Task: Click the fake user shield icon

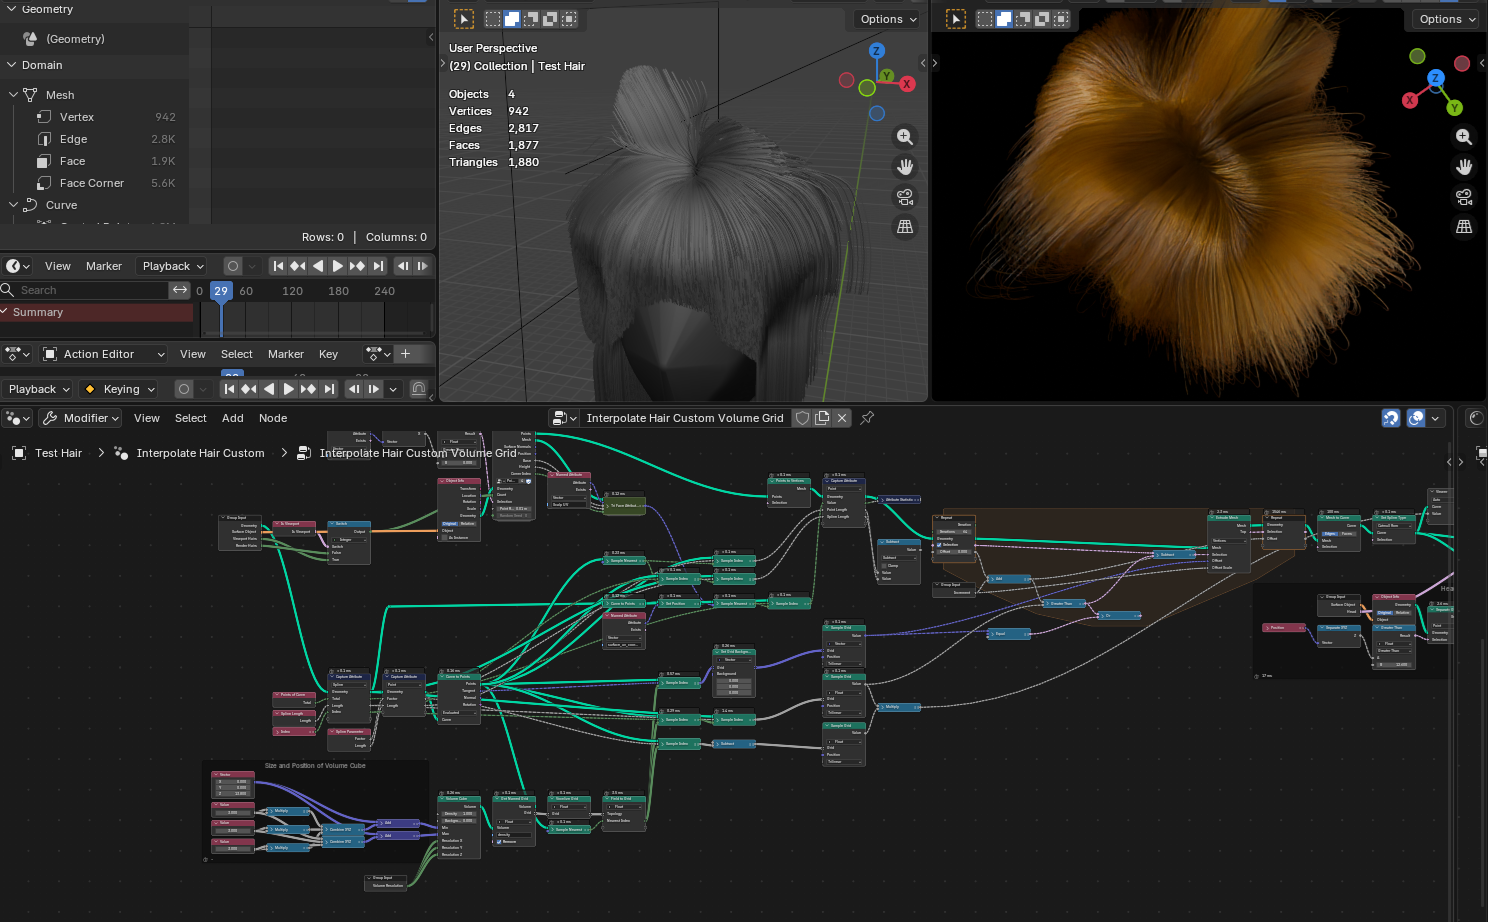Action: (802, 418)
